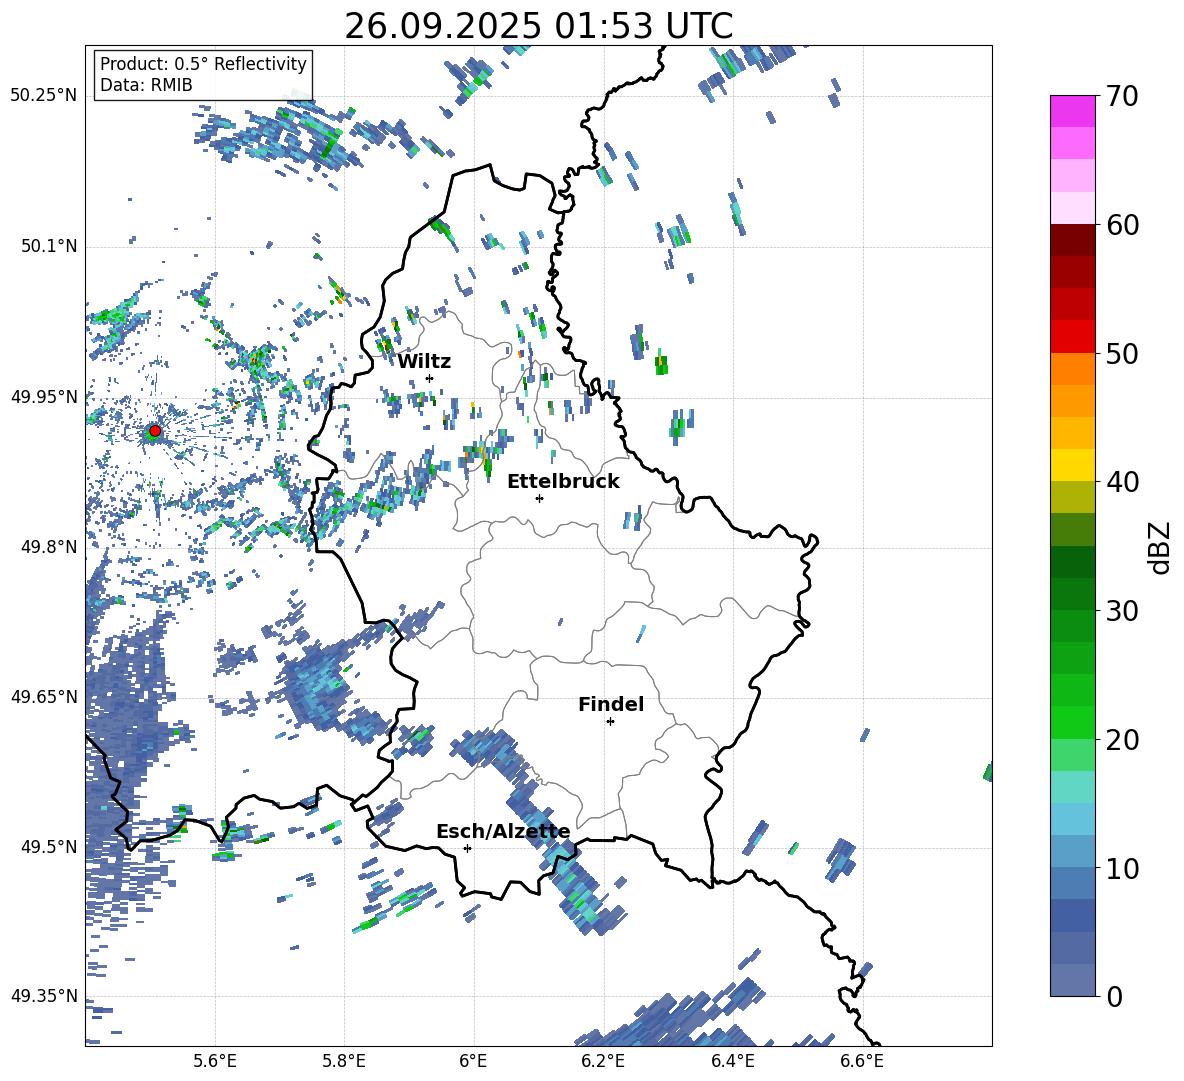
Task: Click the Findel city label
Action: pos(611,704)
